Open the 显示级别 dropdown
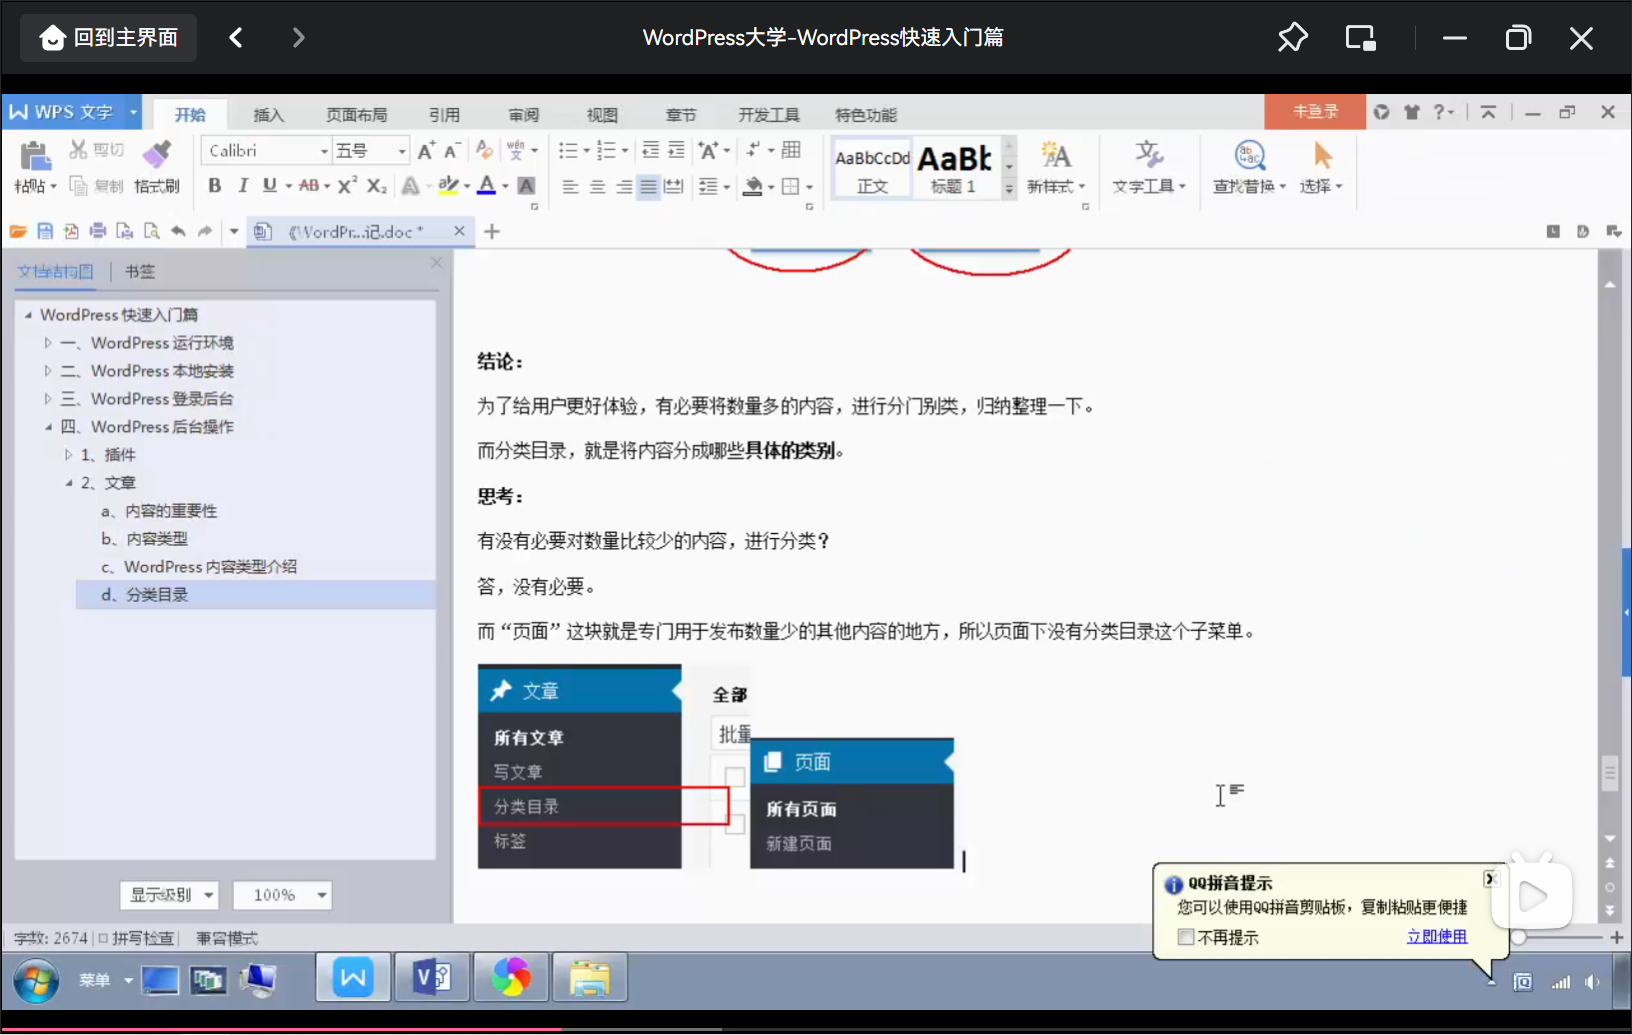 tap(169, 895)
